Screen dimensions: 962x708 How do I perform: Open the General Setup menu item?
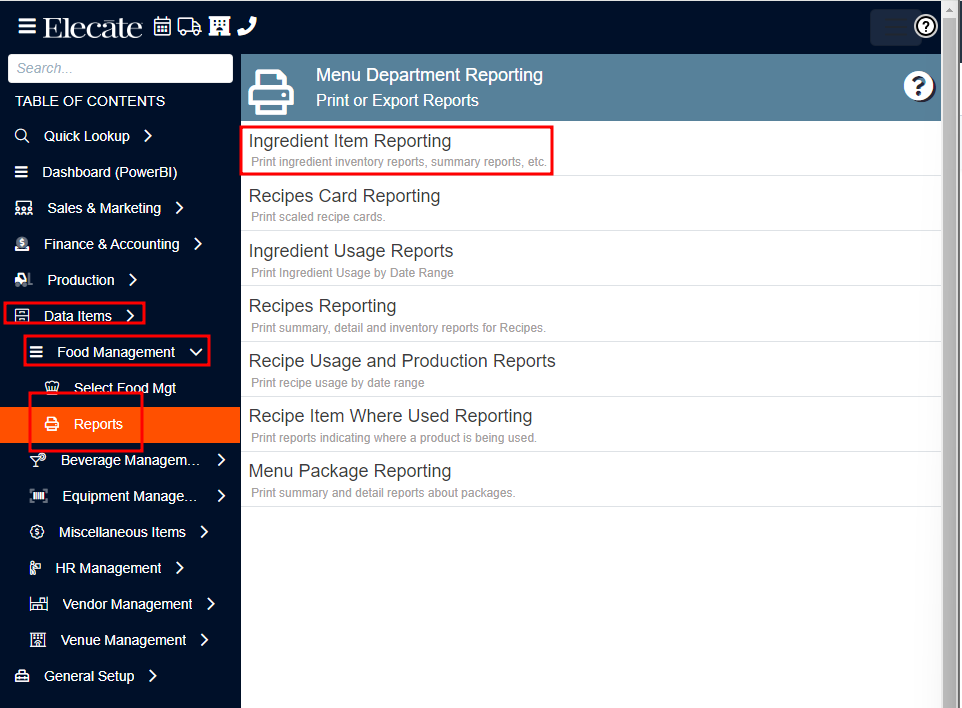coord(89,676)
